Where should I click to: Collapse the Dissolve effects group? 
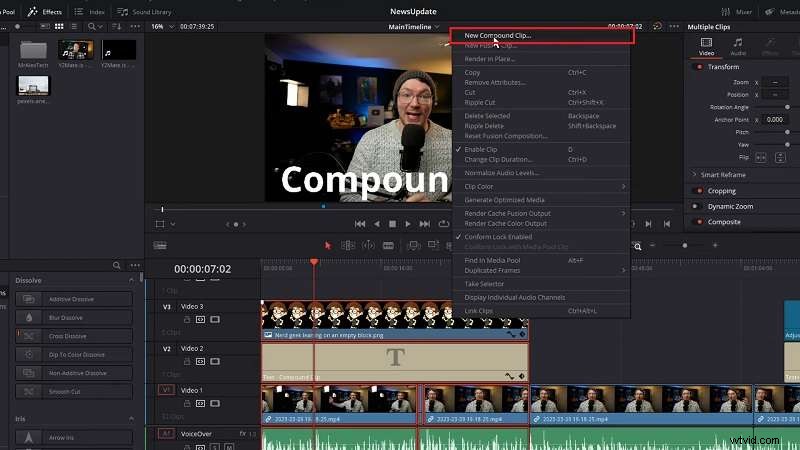[x=131, y=280]
